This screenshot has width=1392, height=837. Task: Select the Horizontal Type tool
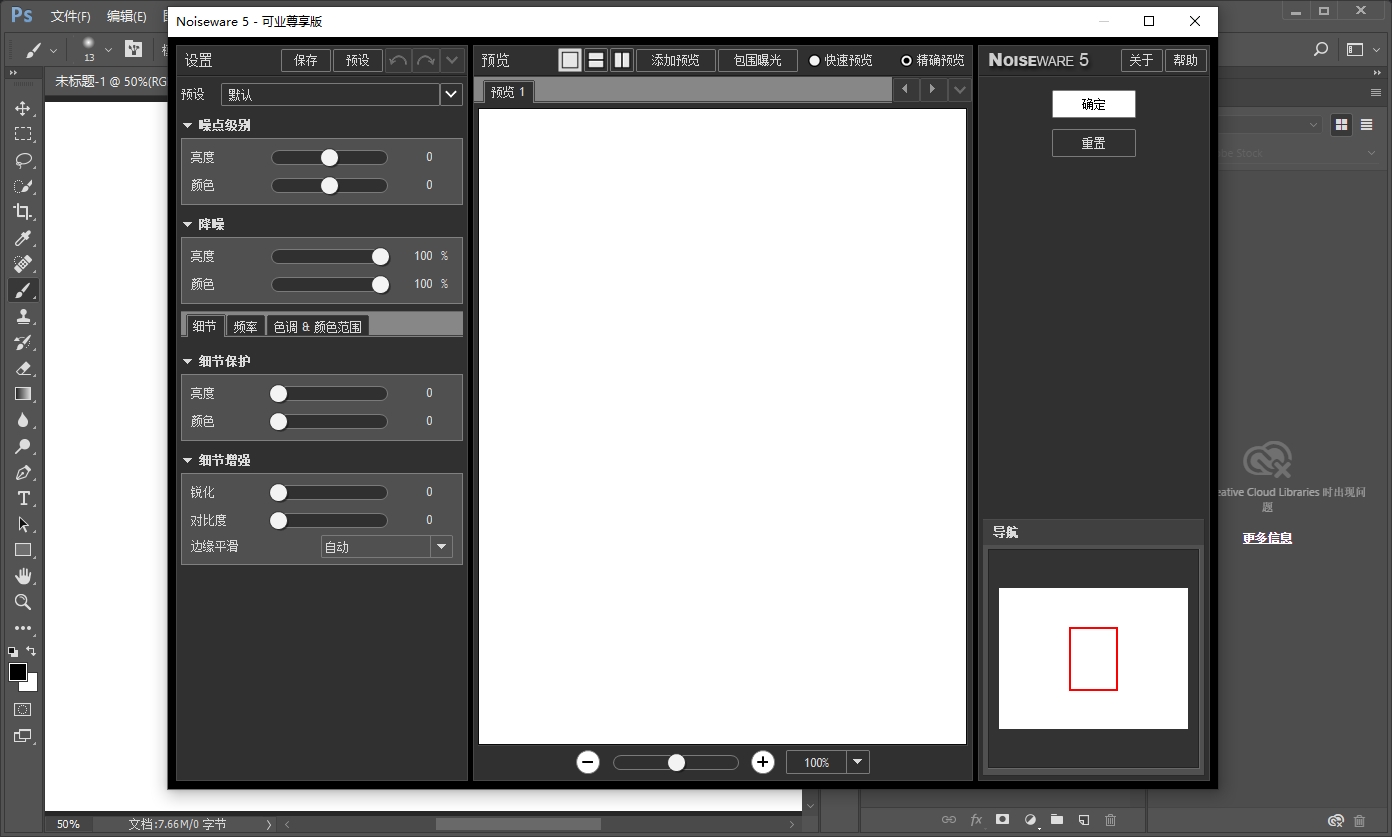[x=22, y=498]
